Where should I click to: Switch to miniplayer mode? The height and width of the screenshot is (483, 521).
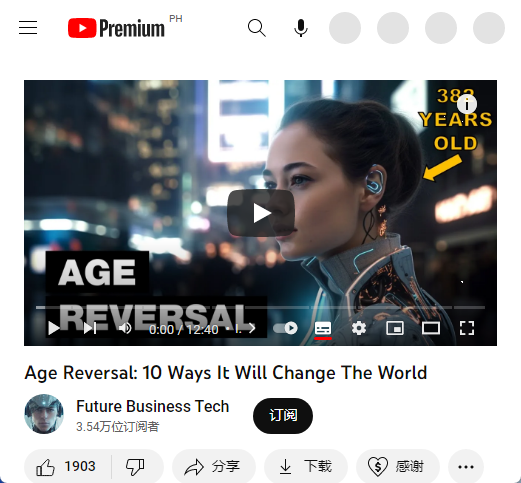pyautogui.click(x=395, y=328)
